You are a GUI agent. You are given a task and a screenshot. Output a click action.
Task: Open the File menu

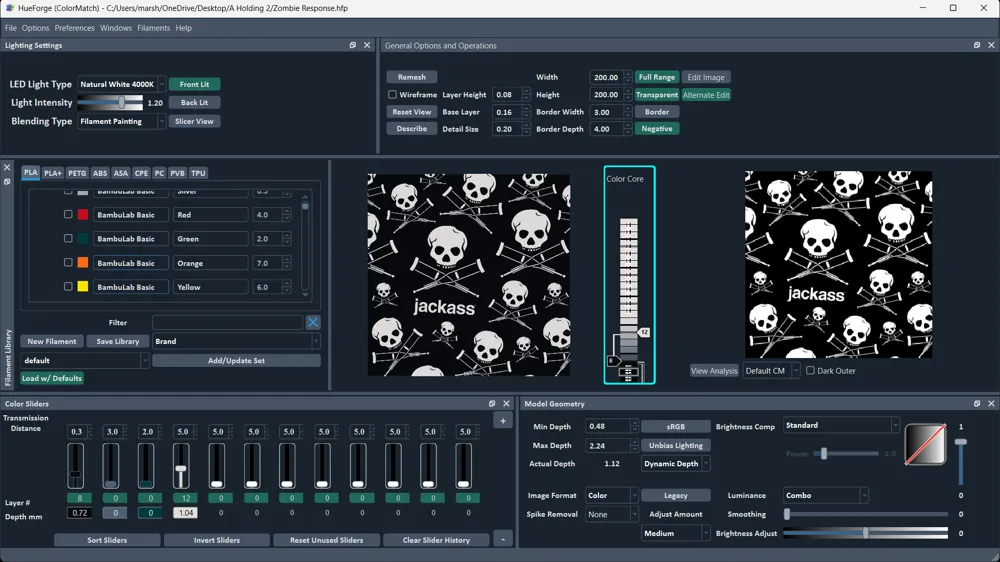11,28
